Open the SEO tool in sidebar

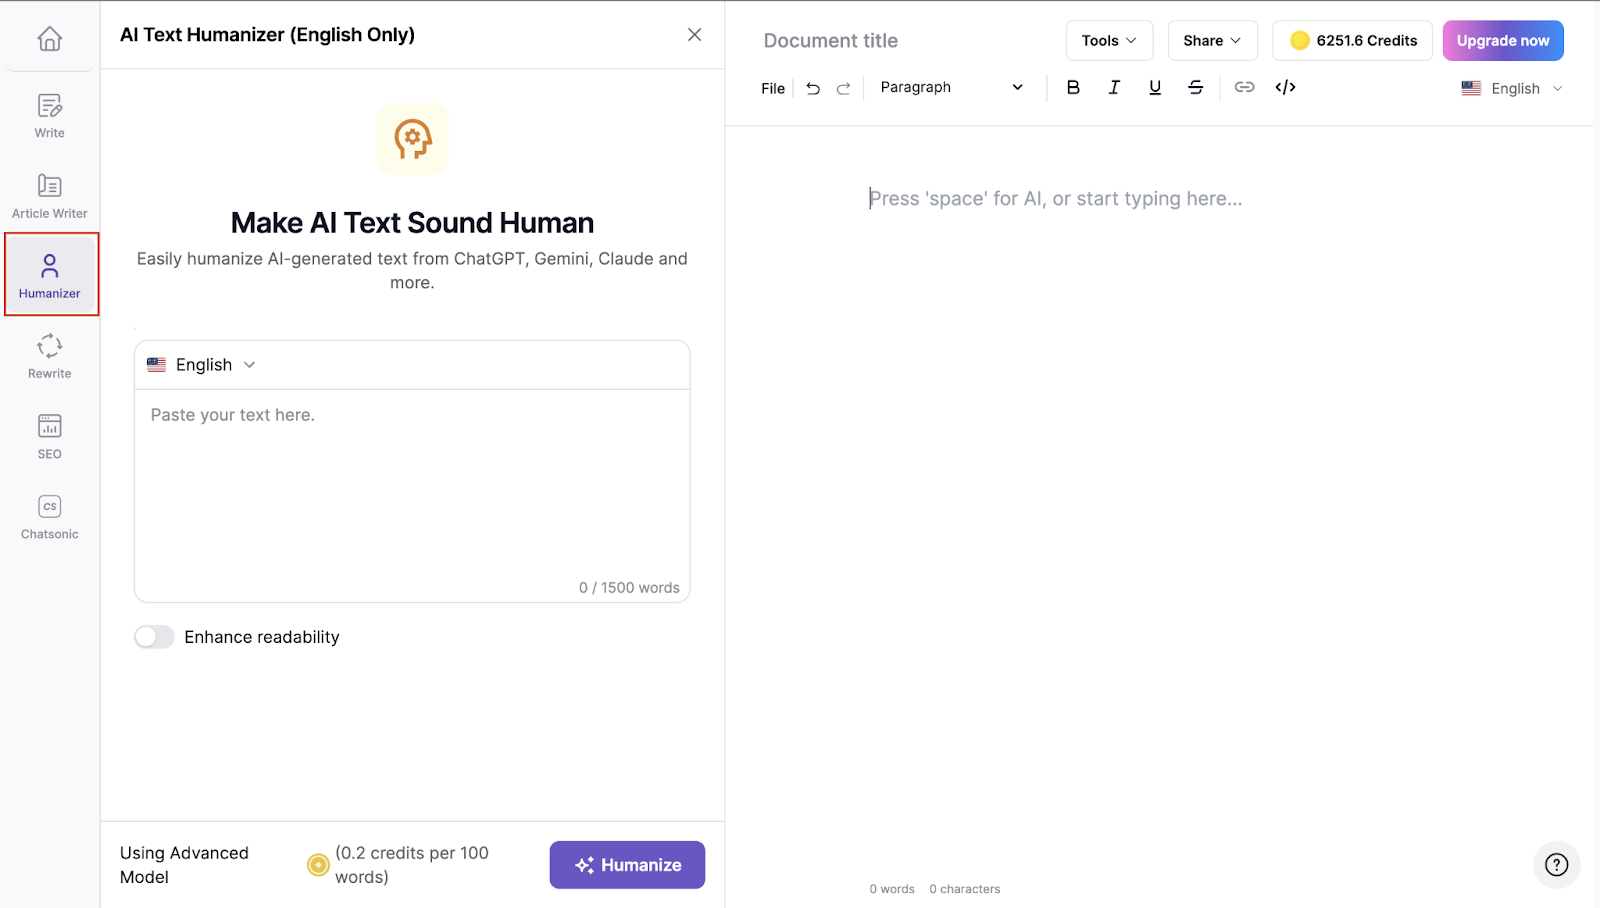(x=50, y=436)
